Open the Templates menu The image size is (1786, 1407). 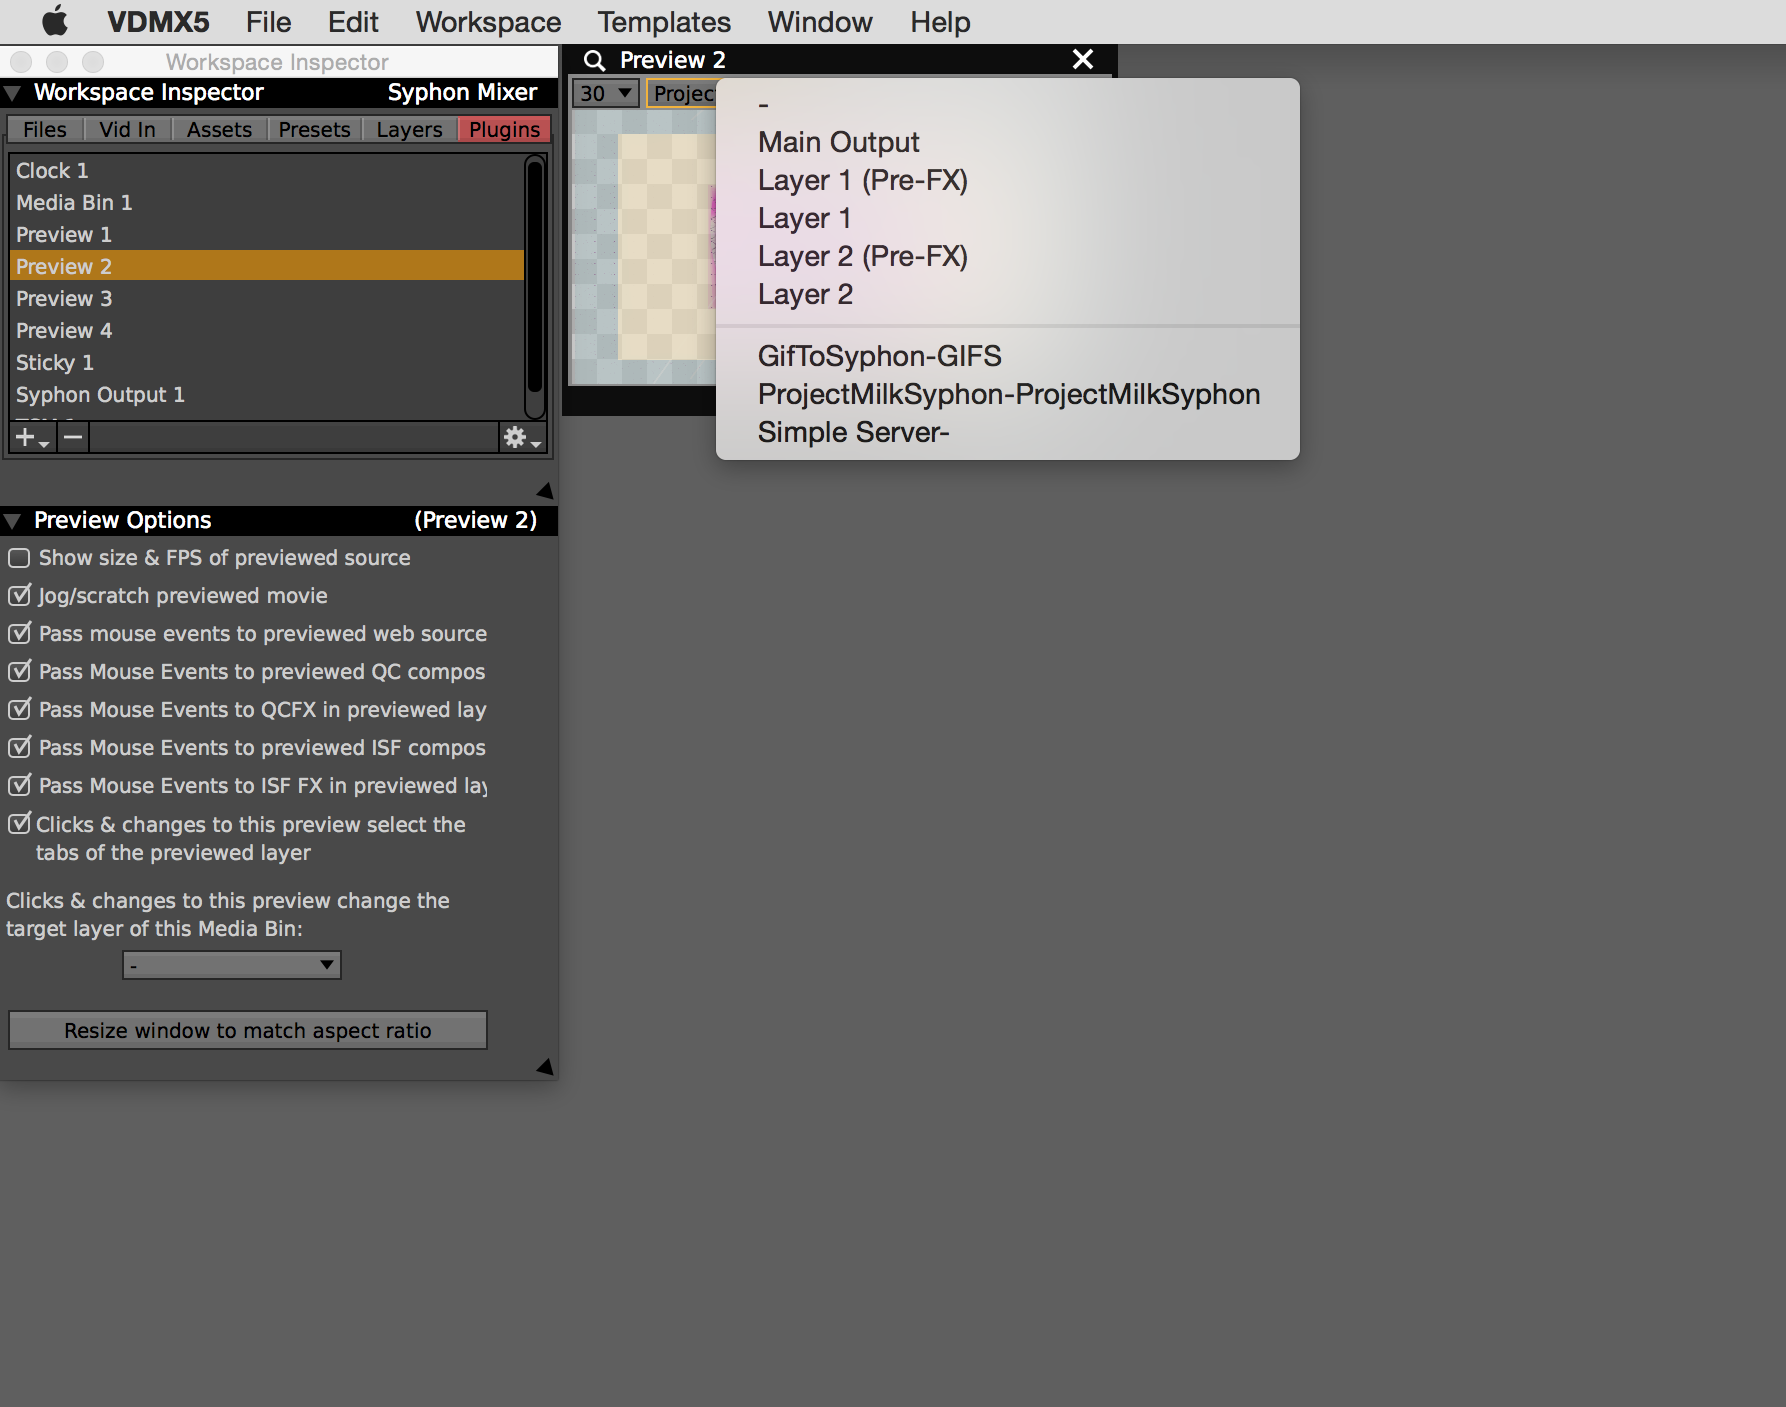click(664, 22)
